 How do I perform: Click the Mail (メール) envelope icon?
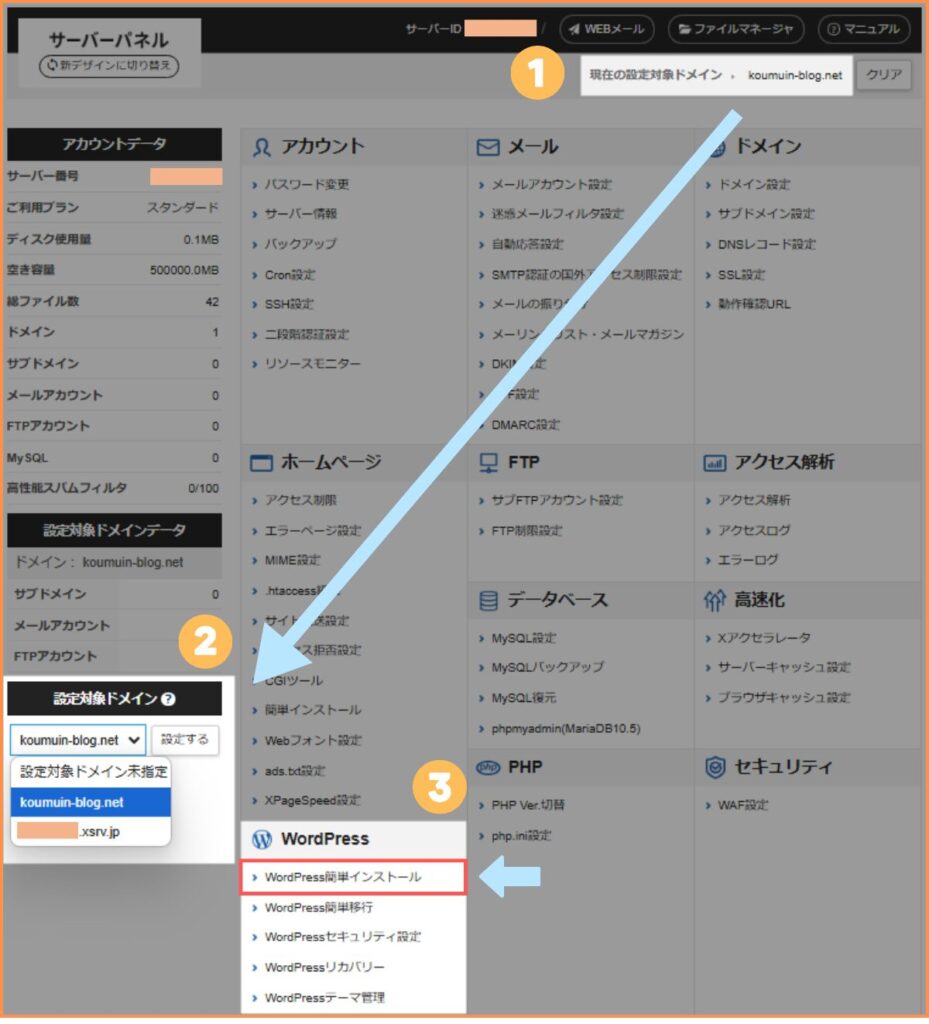pos(488,147)
